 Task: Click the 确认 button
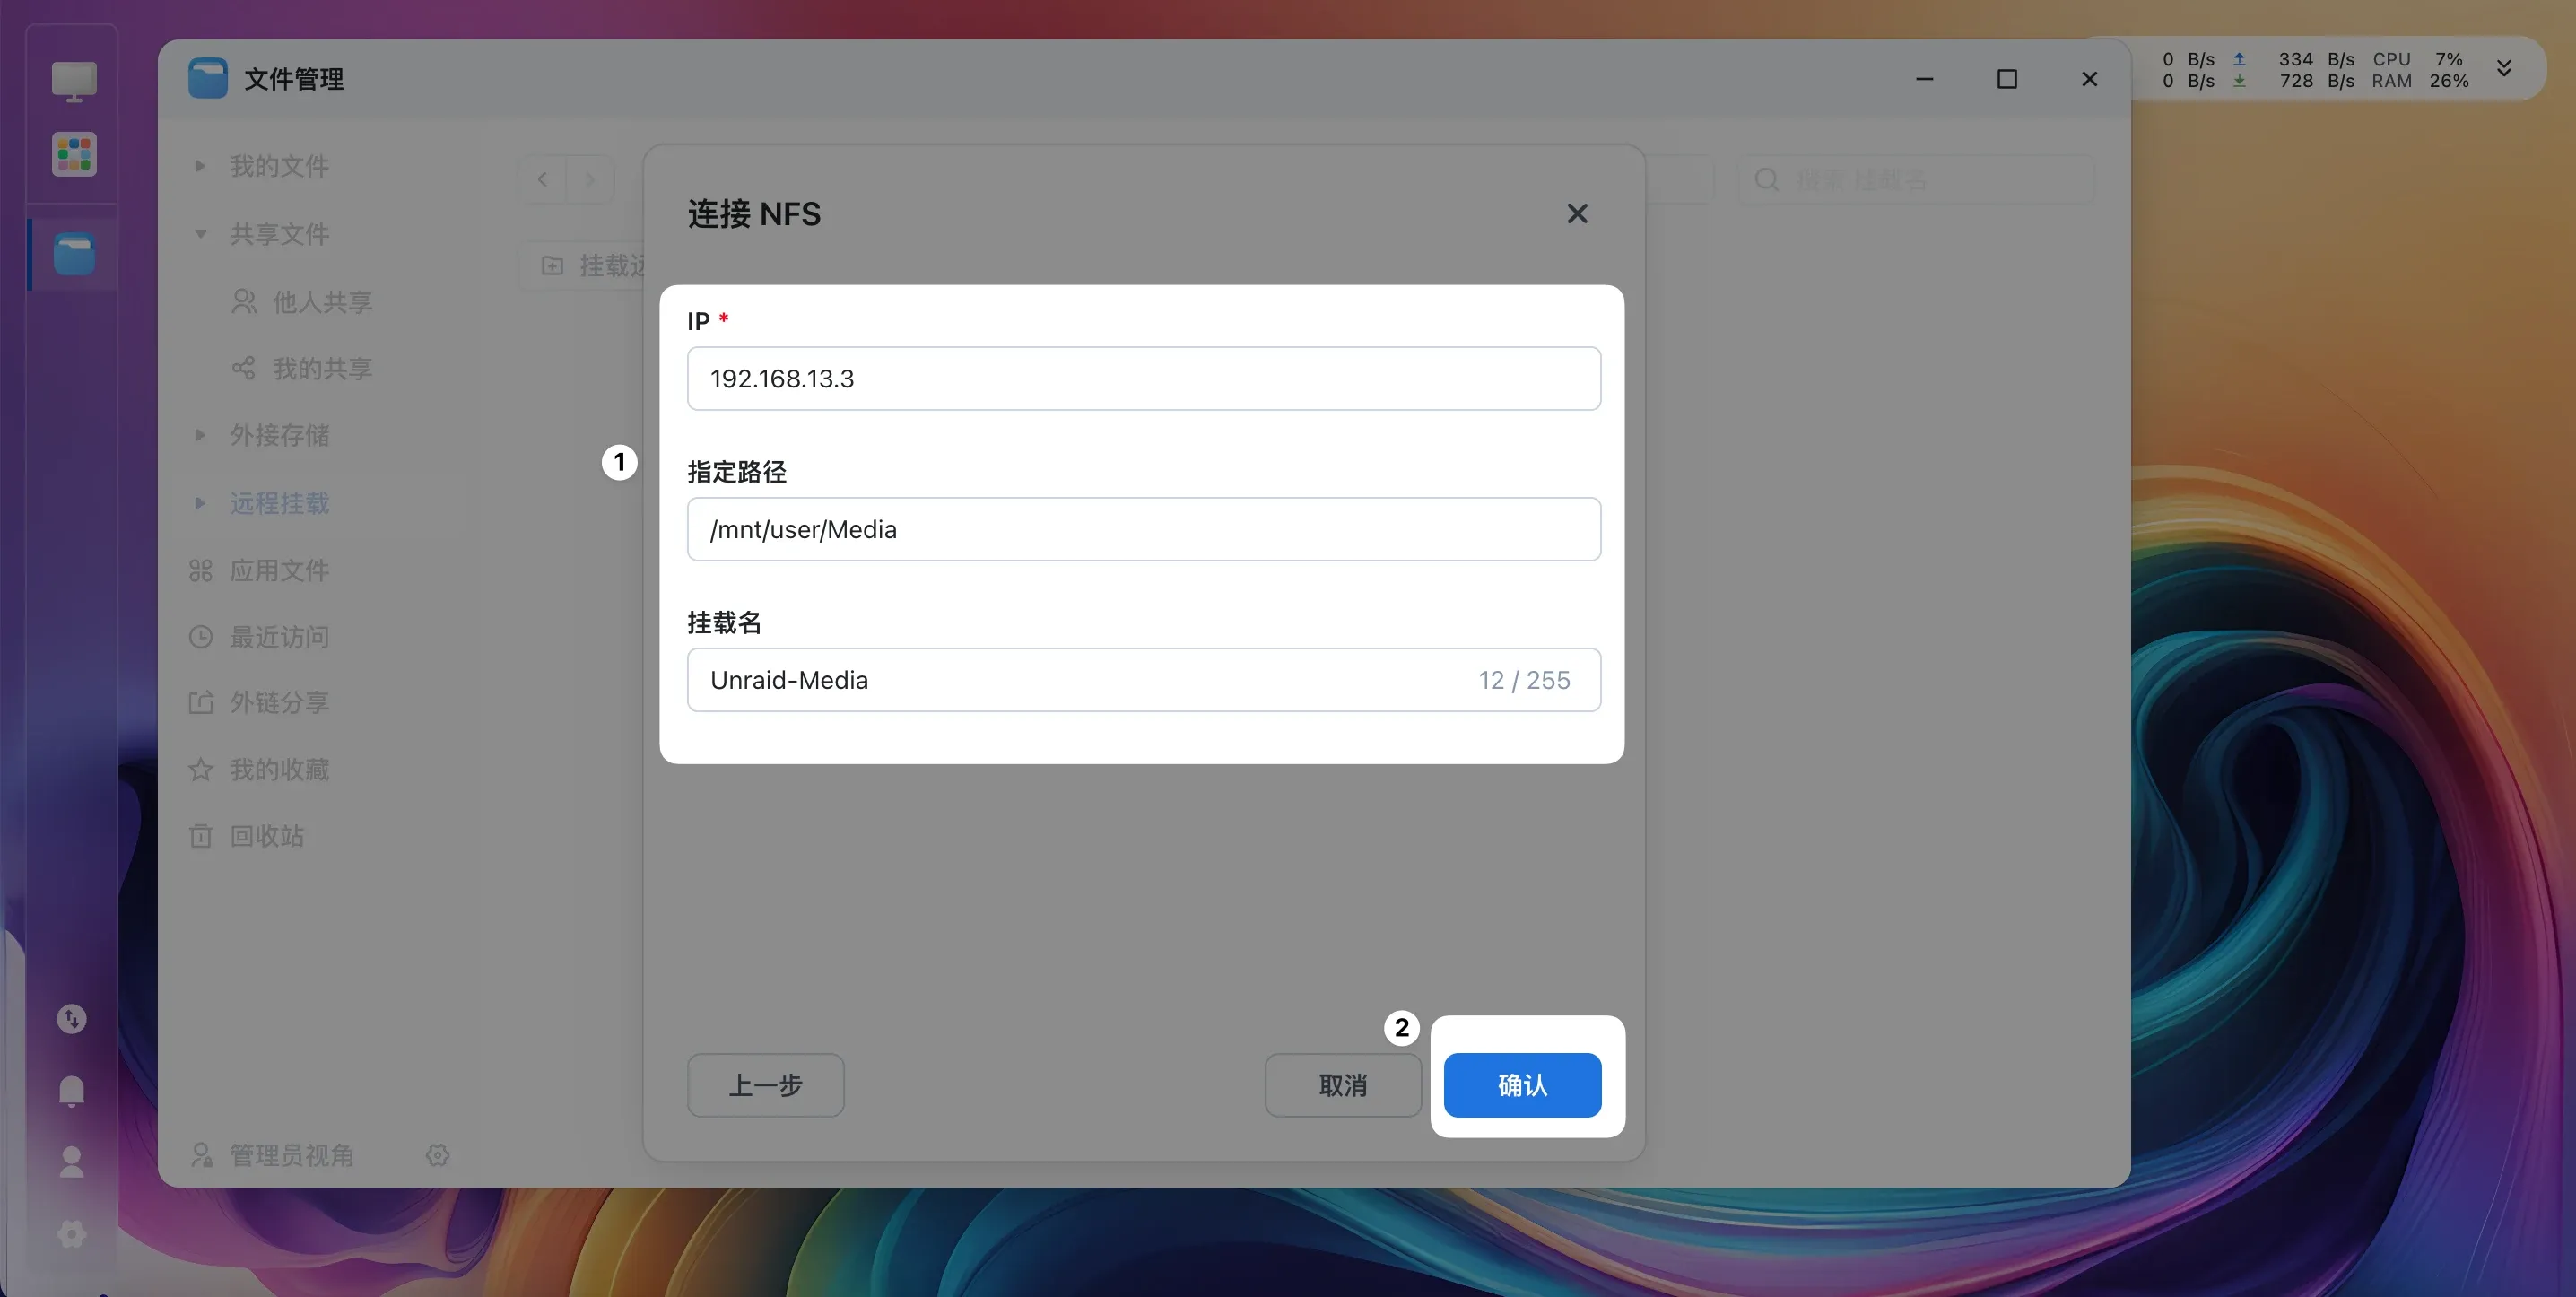1522,1085
